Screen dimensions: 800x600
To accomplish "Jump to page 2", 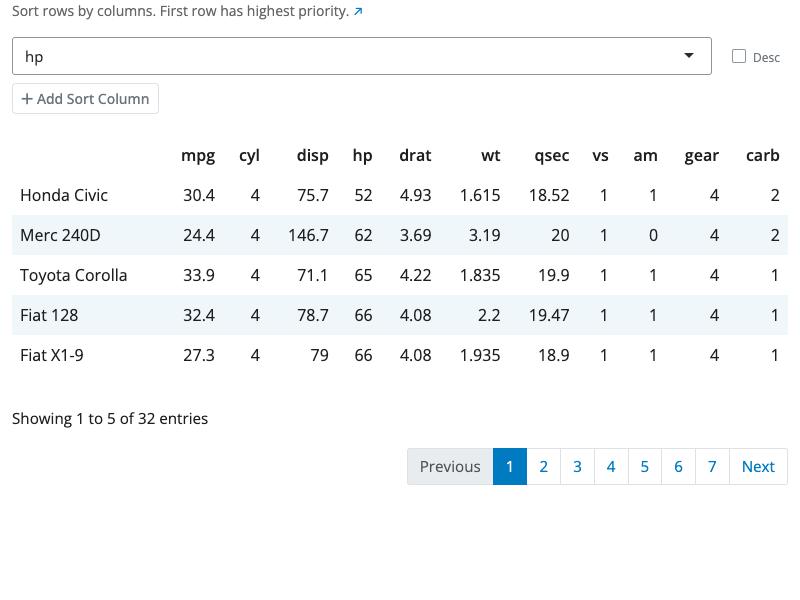I will [543, 467].
